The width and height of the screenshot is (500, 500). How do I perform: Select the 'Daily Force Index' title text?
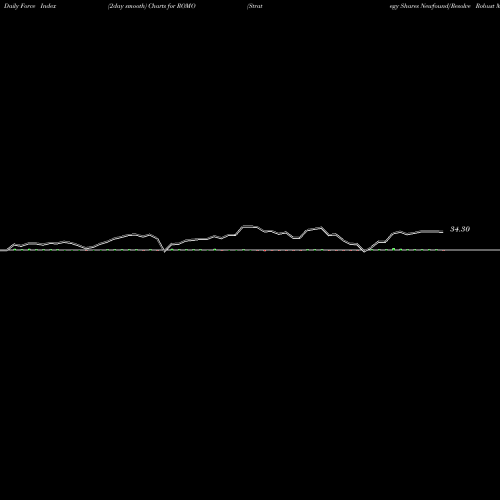click(30, 6)
